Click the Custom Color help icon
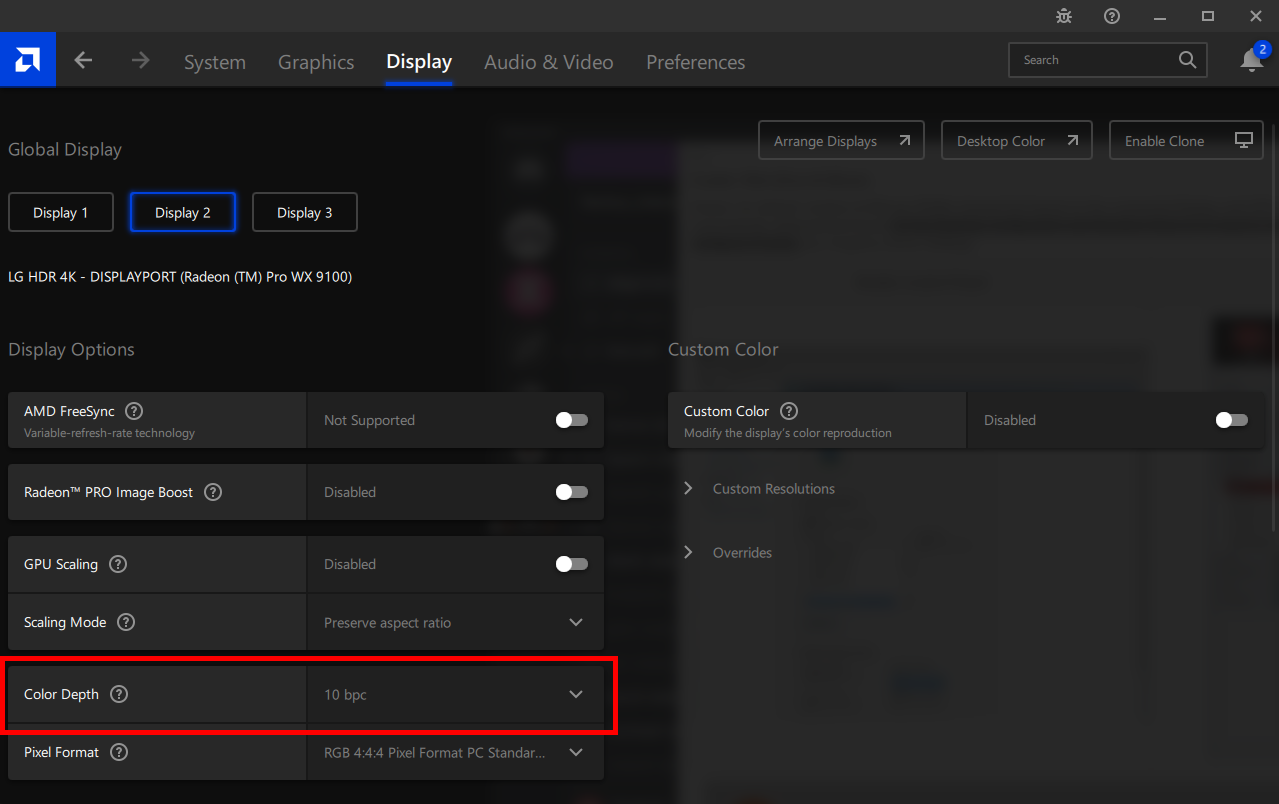The height and width of the screenshot is (804, 1279). [789, 411]
